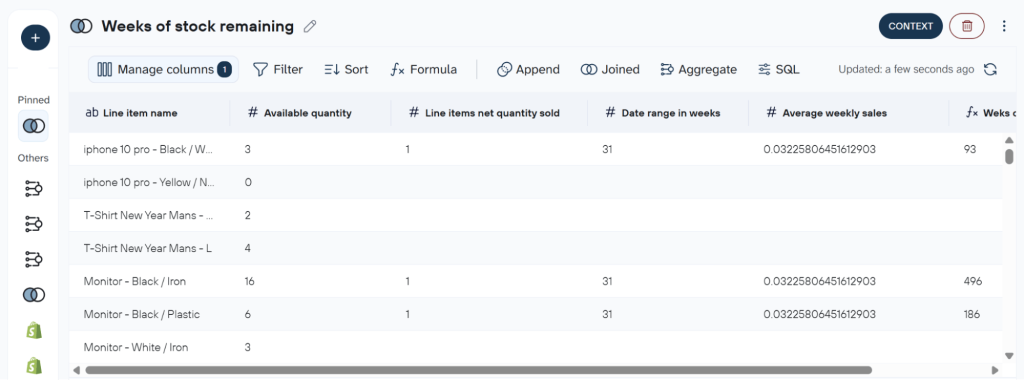
Task: Click the pencil icon to rename title
Action: point(310,27)
